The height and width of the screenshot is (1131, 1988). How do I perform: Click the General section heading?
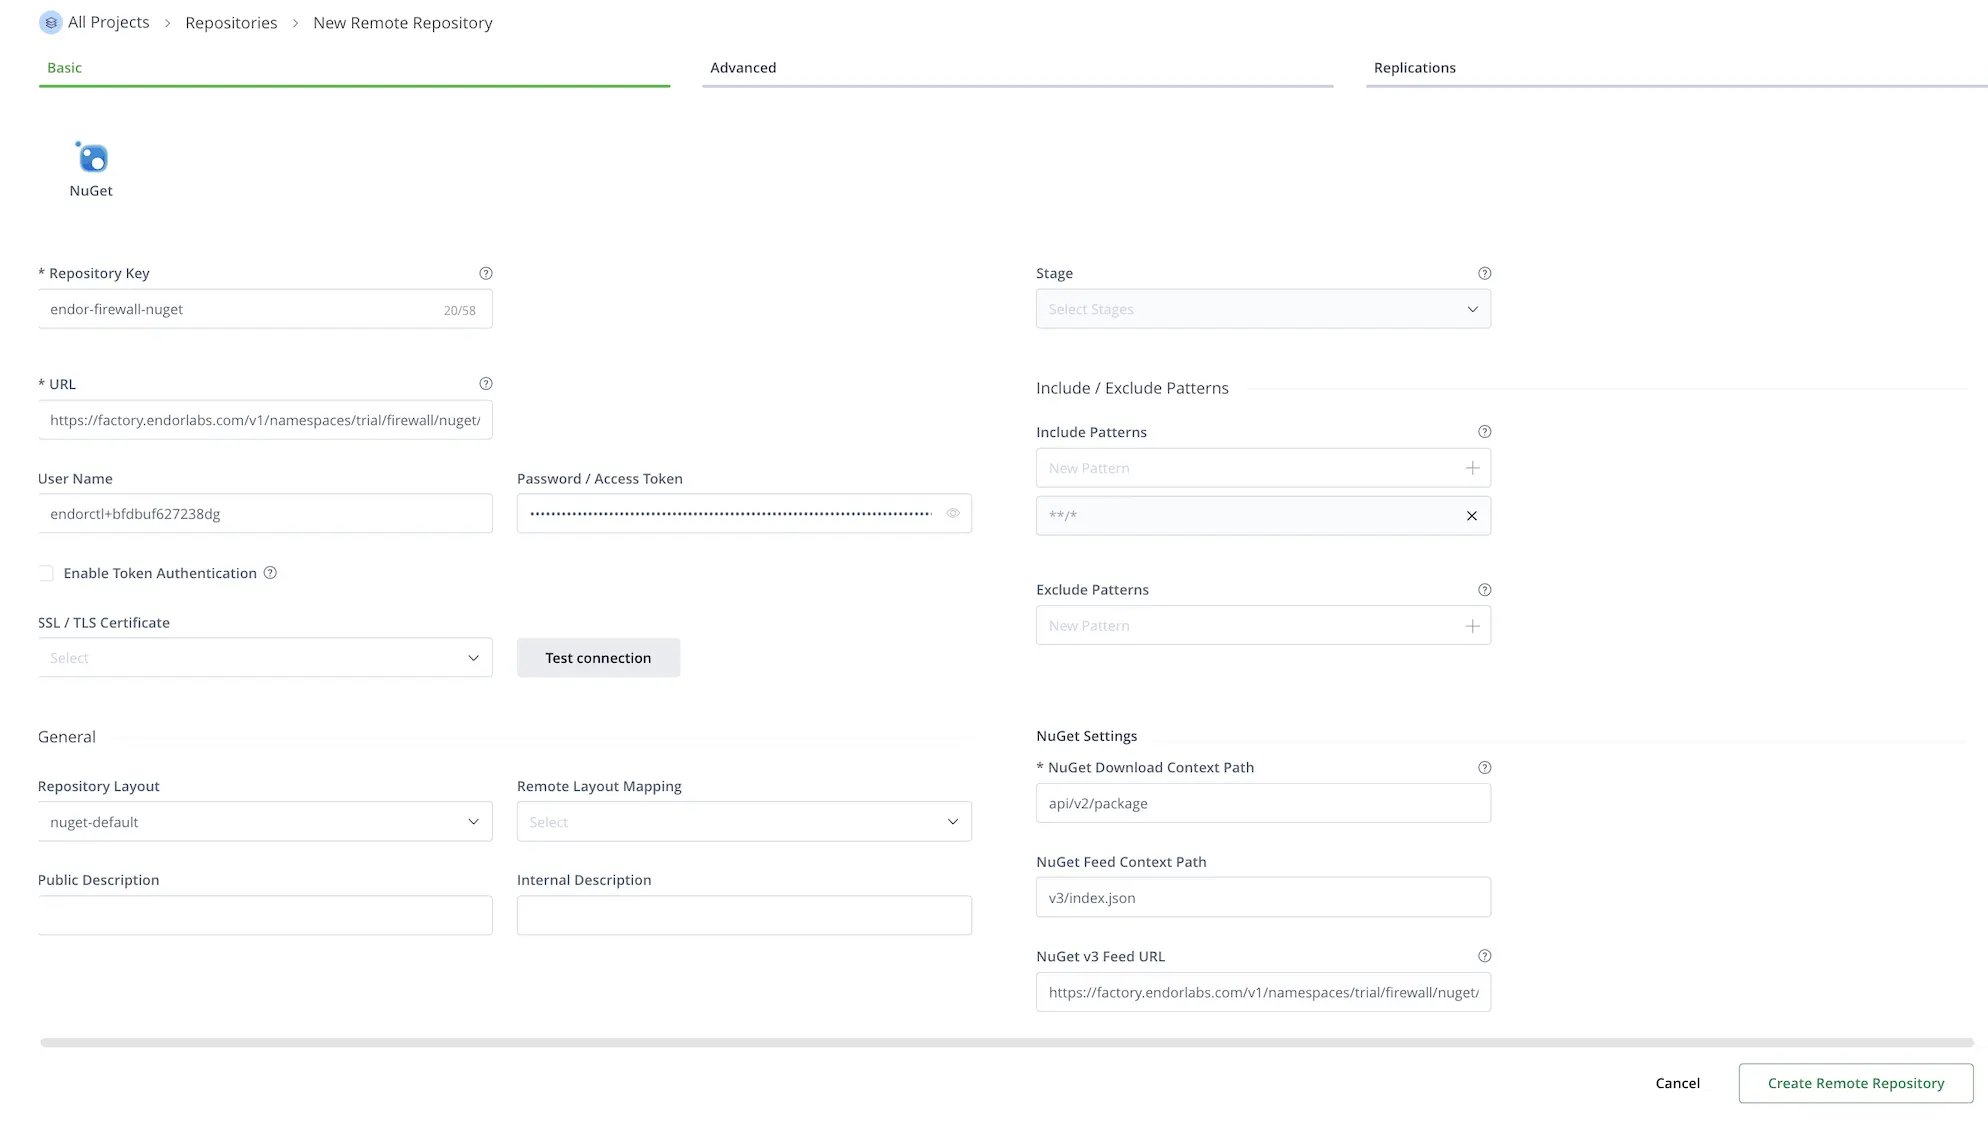(67, 737)
